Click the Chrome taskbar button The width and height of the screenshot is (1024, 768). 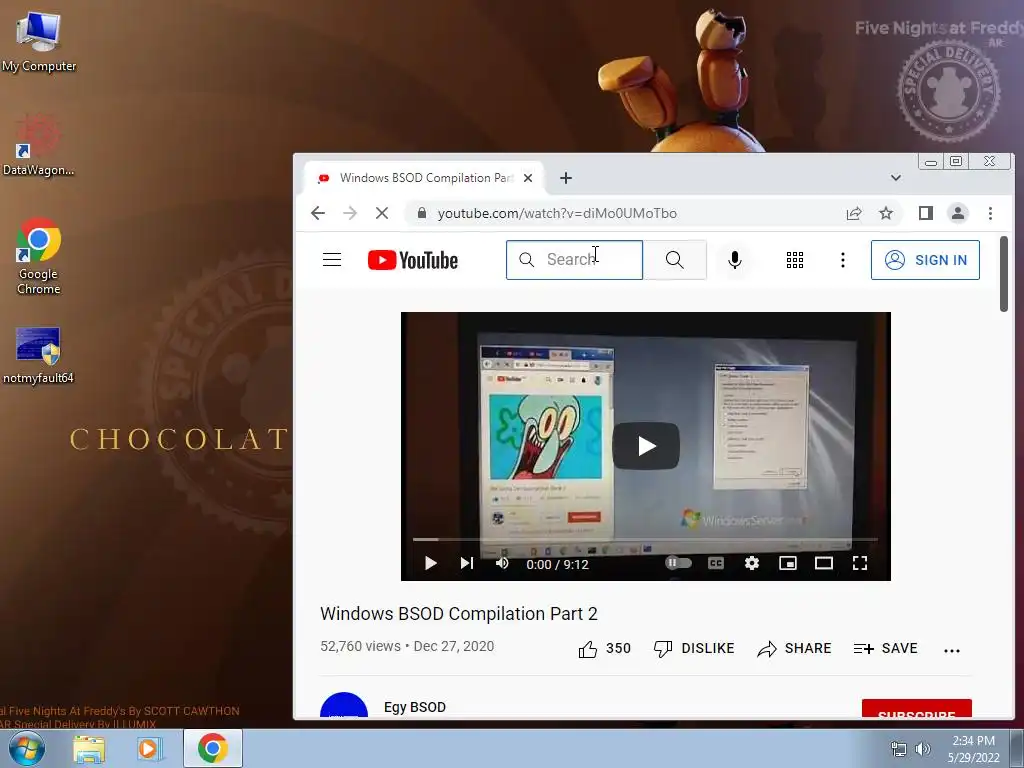[x=213, y=748]
